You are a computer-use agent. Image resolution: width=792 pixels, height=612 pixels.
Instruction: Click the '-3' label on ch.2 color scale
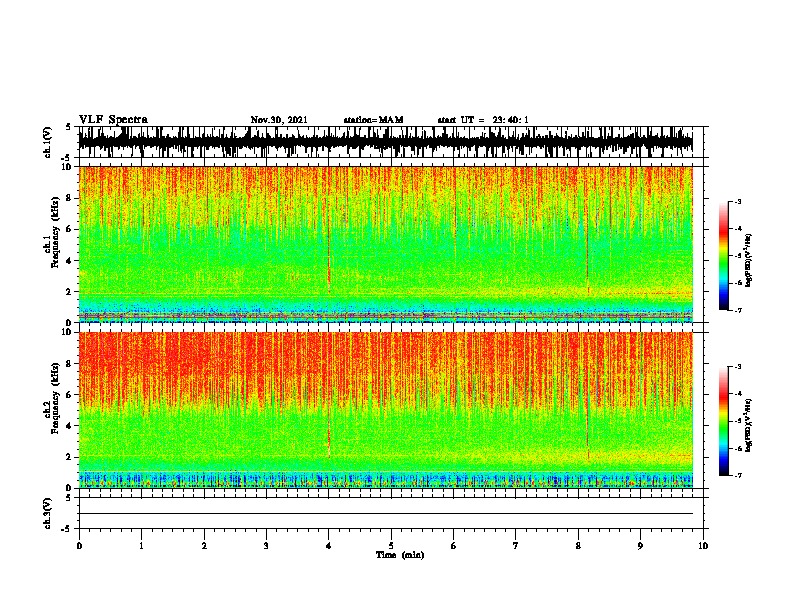tap(737, 367)
